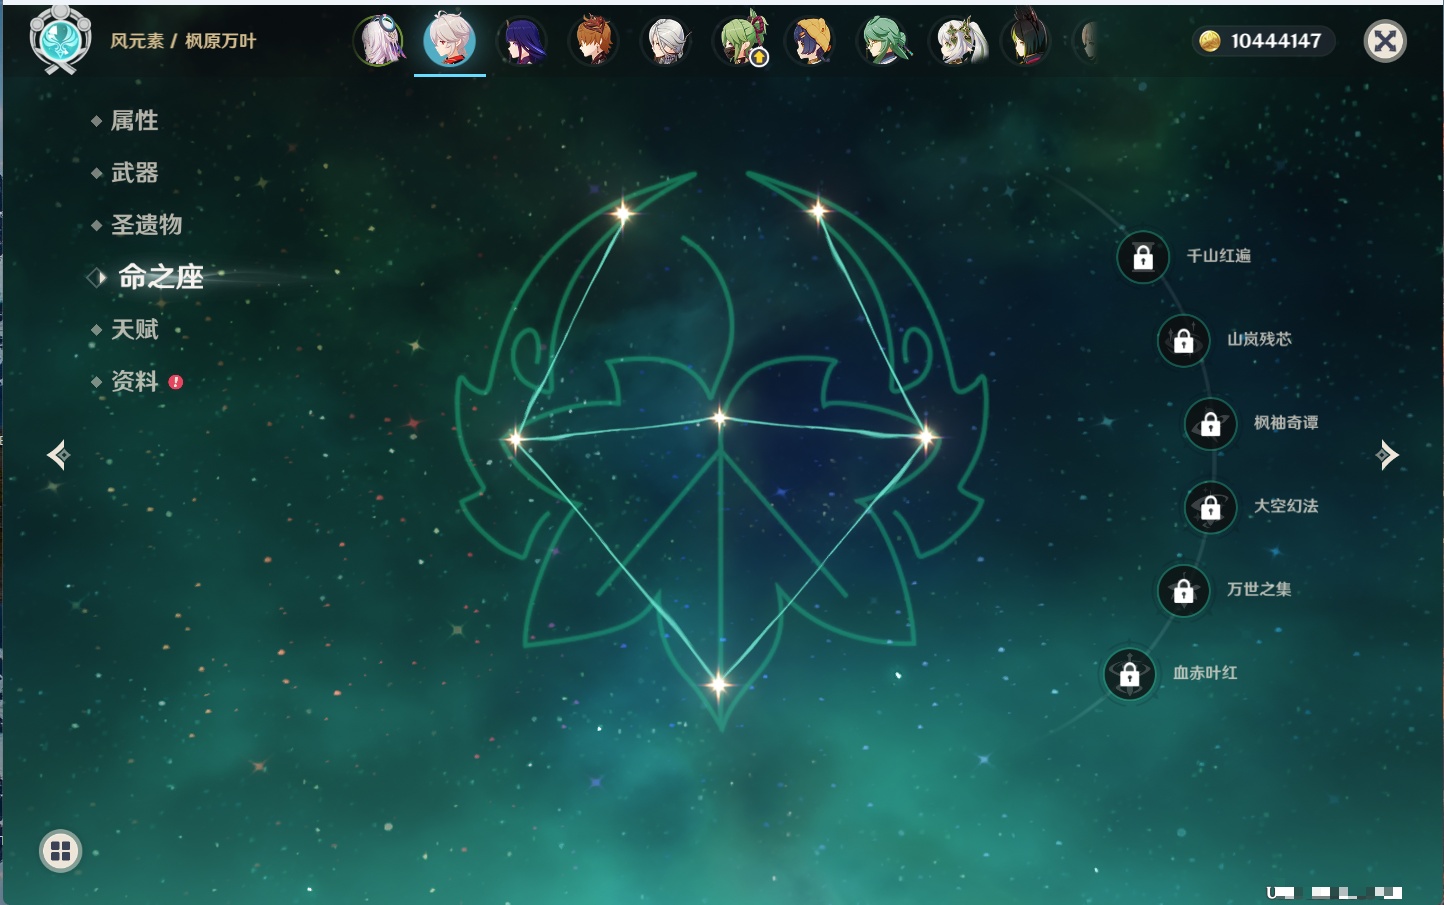Click the 千山红遍 constellation label

[x=1218, y=256]
